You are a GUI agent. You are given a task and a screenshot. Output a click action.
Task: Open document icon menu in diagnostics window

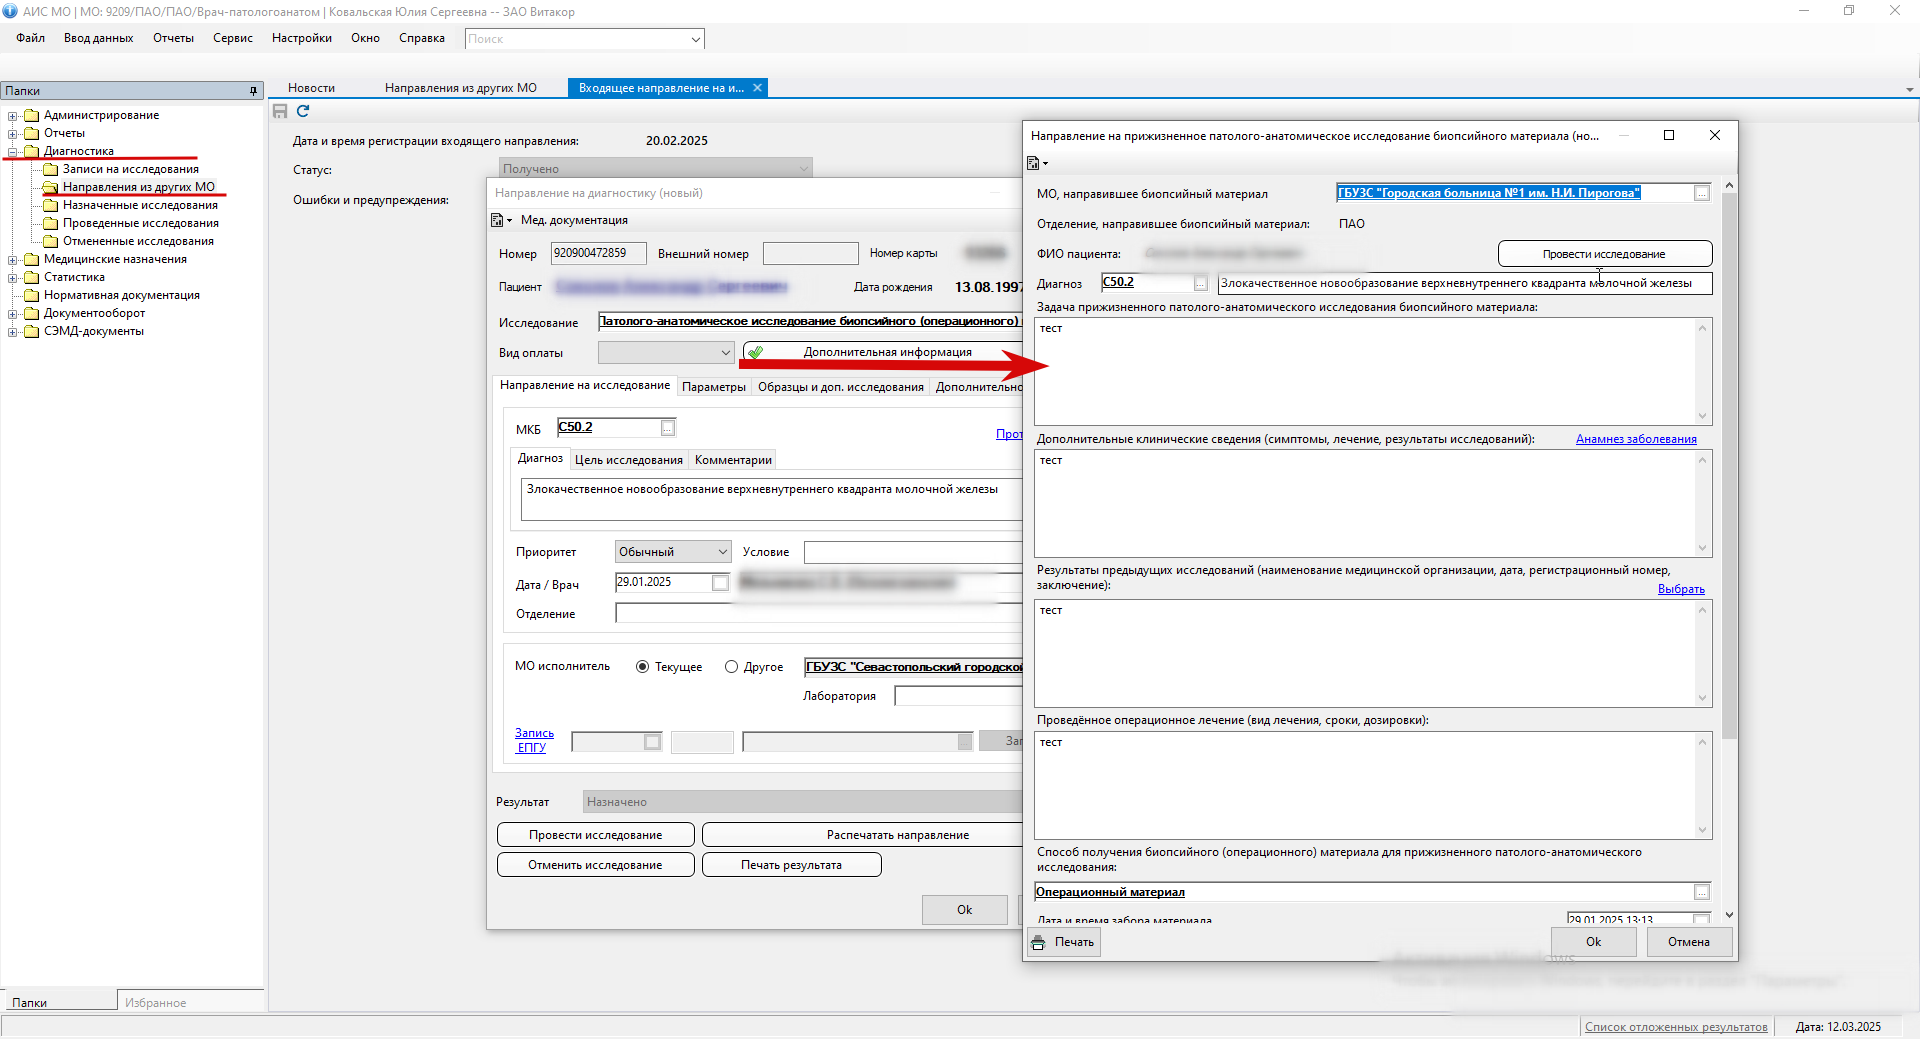(x=501, y=220)
